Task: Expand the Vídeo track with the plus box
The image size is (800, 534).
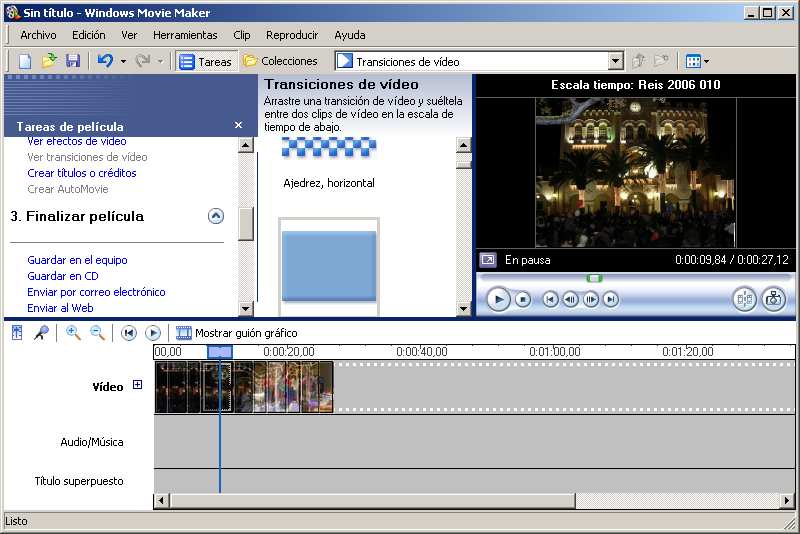Action: click(x=138, y=386)
